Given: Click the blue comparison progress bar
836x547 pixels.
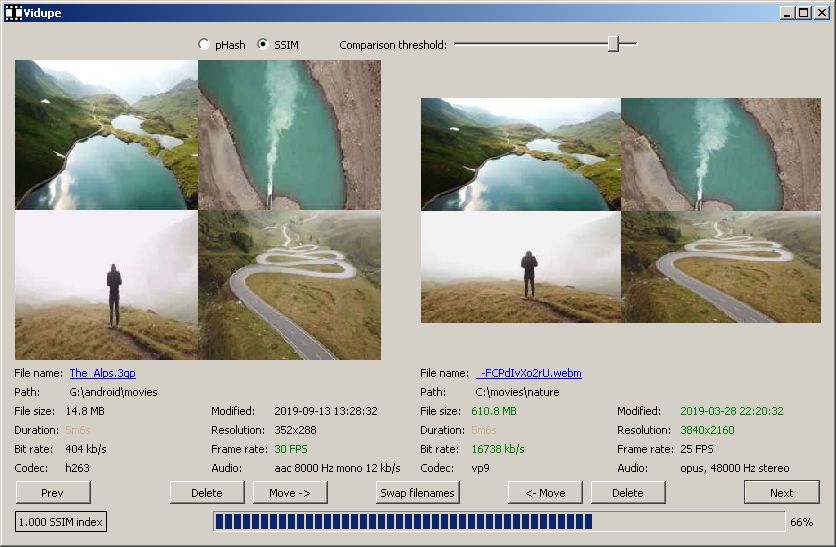Looking at the screenshot, I should pos(498,521).
